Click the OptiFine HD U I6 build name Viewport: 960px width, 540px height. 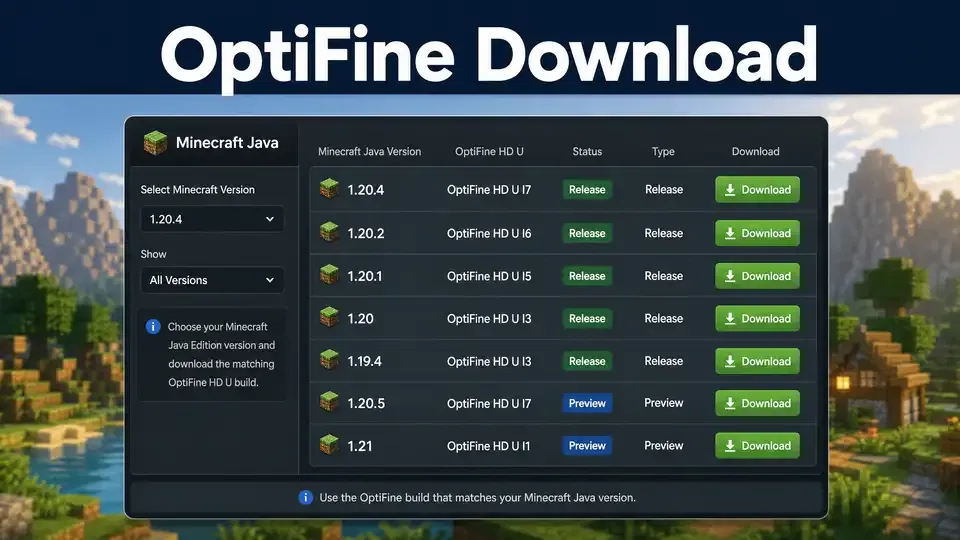489,233
